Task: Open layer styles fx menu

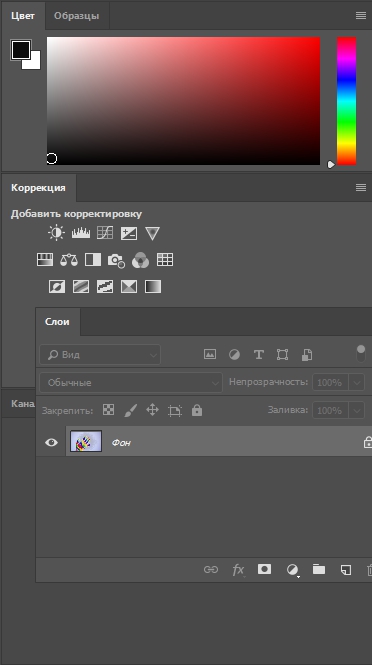Action: tap(238, 570)
